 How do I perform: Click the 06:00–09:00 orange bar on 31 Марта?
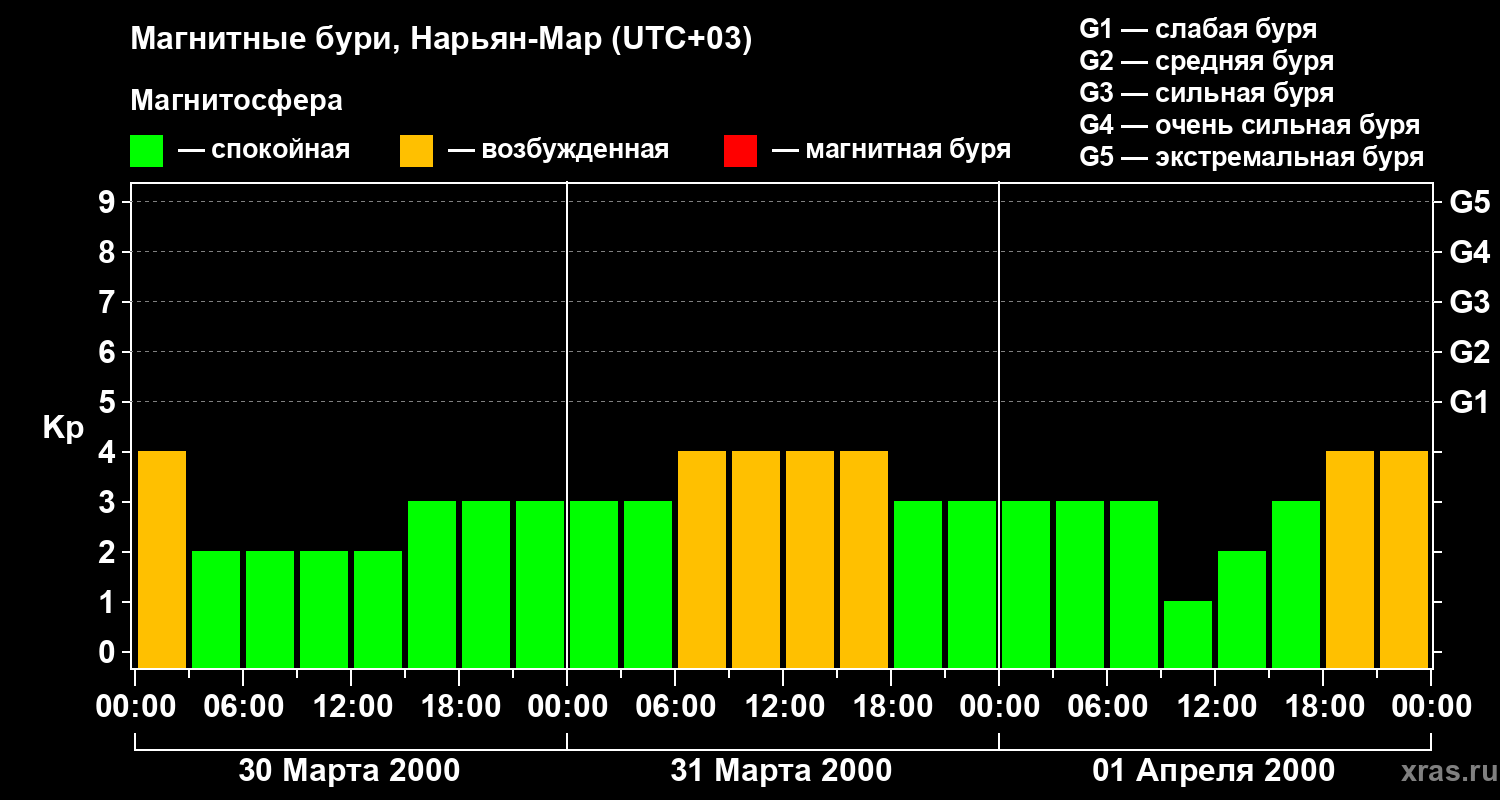click(x=702, y=559)
